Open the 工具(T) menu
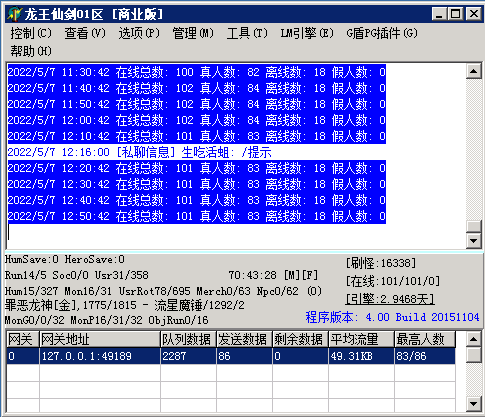Viewport: 485px width, 417px height. point(247,33)
